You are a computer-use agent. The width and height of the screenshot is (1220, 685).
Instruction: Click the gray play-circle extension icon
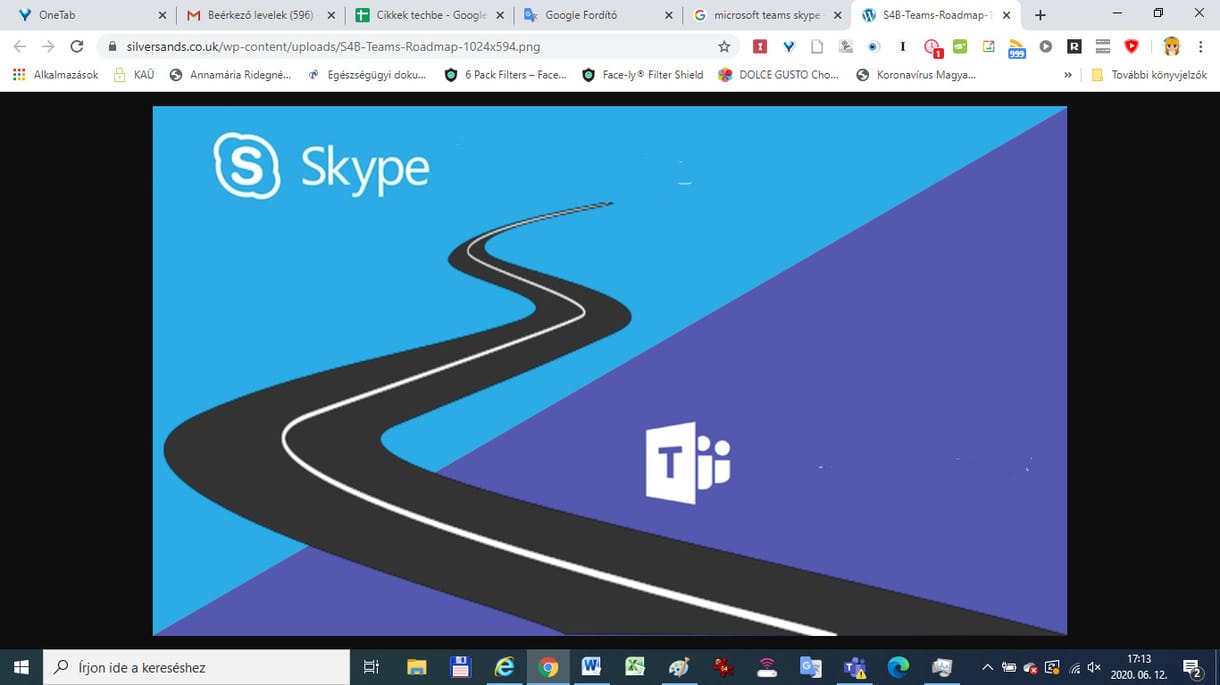point(1046,46)
